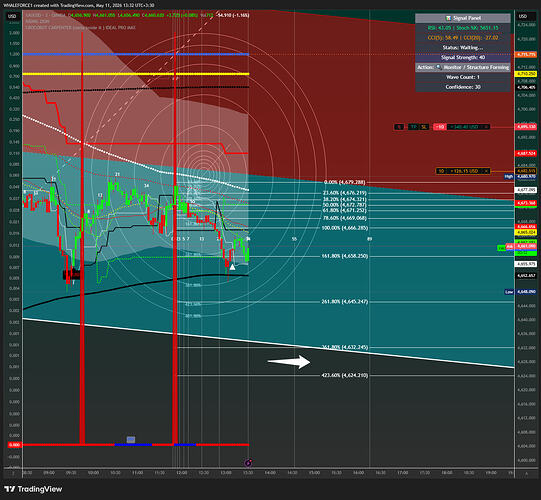
Task: Click the yellow 4,710.250 price tag
Action: [x=525, y=74]
